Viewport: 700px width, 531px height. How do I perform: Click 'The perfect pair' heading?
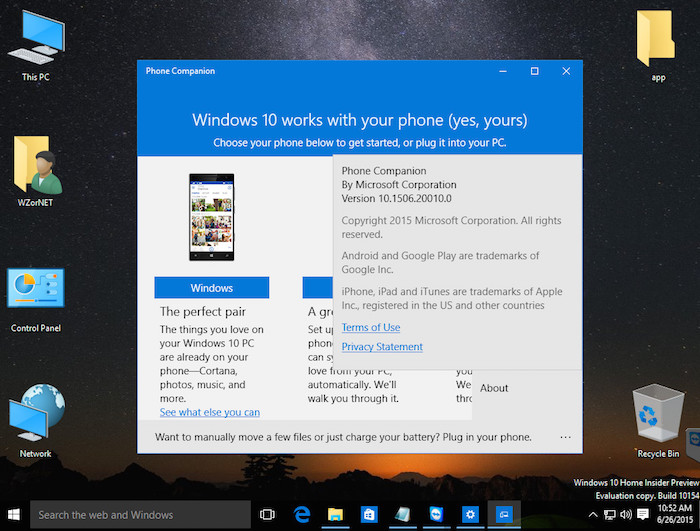(203, 312)
